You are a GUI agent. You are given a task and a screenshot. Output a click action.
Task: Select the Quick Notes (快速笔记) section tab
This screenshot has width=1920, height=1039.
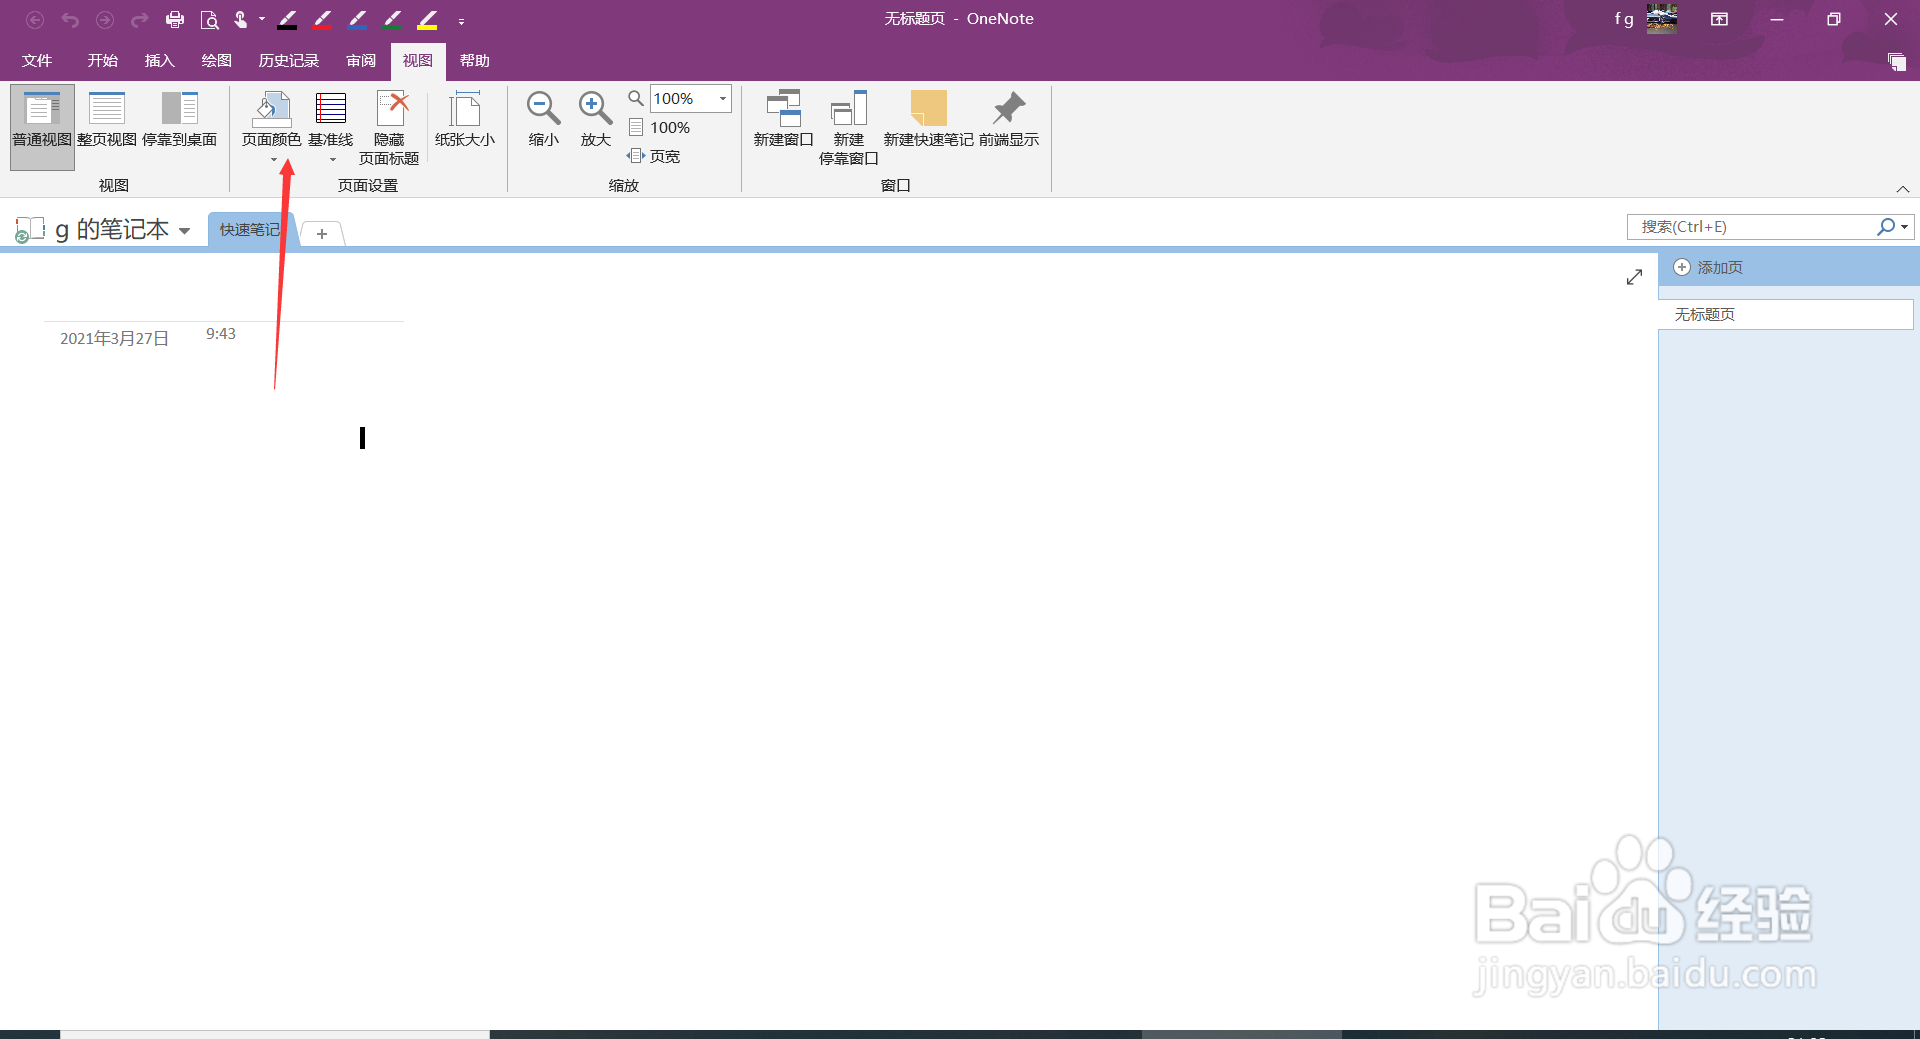250,230
